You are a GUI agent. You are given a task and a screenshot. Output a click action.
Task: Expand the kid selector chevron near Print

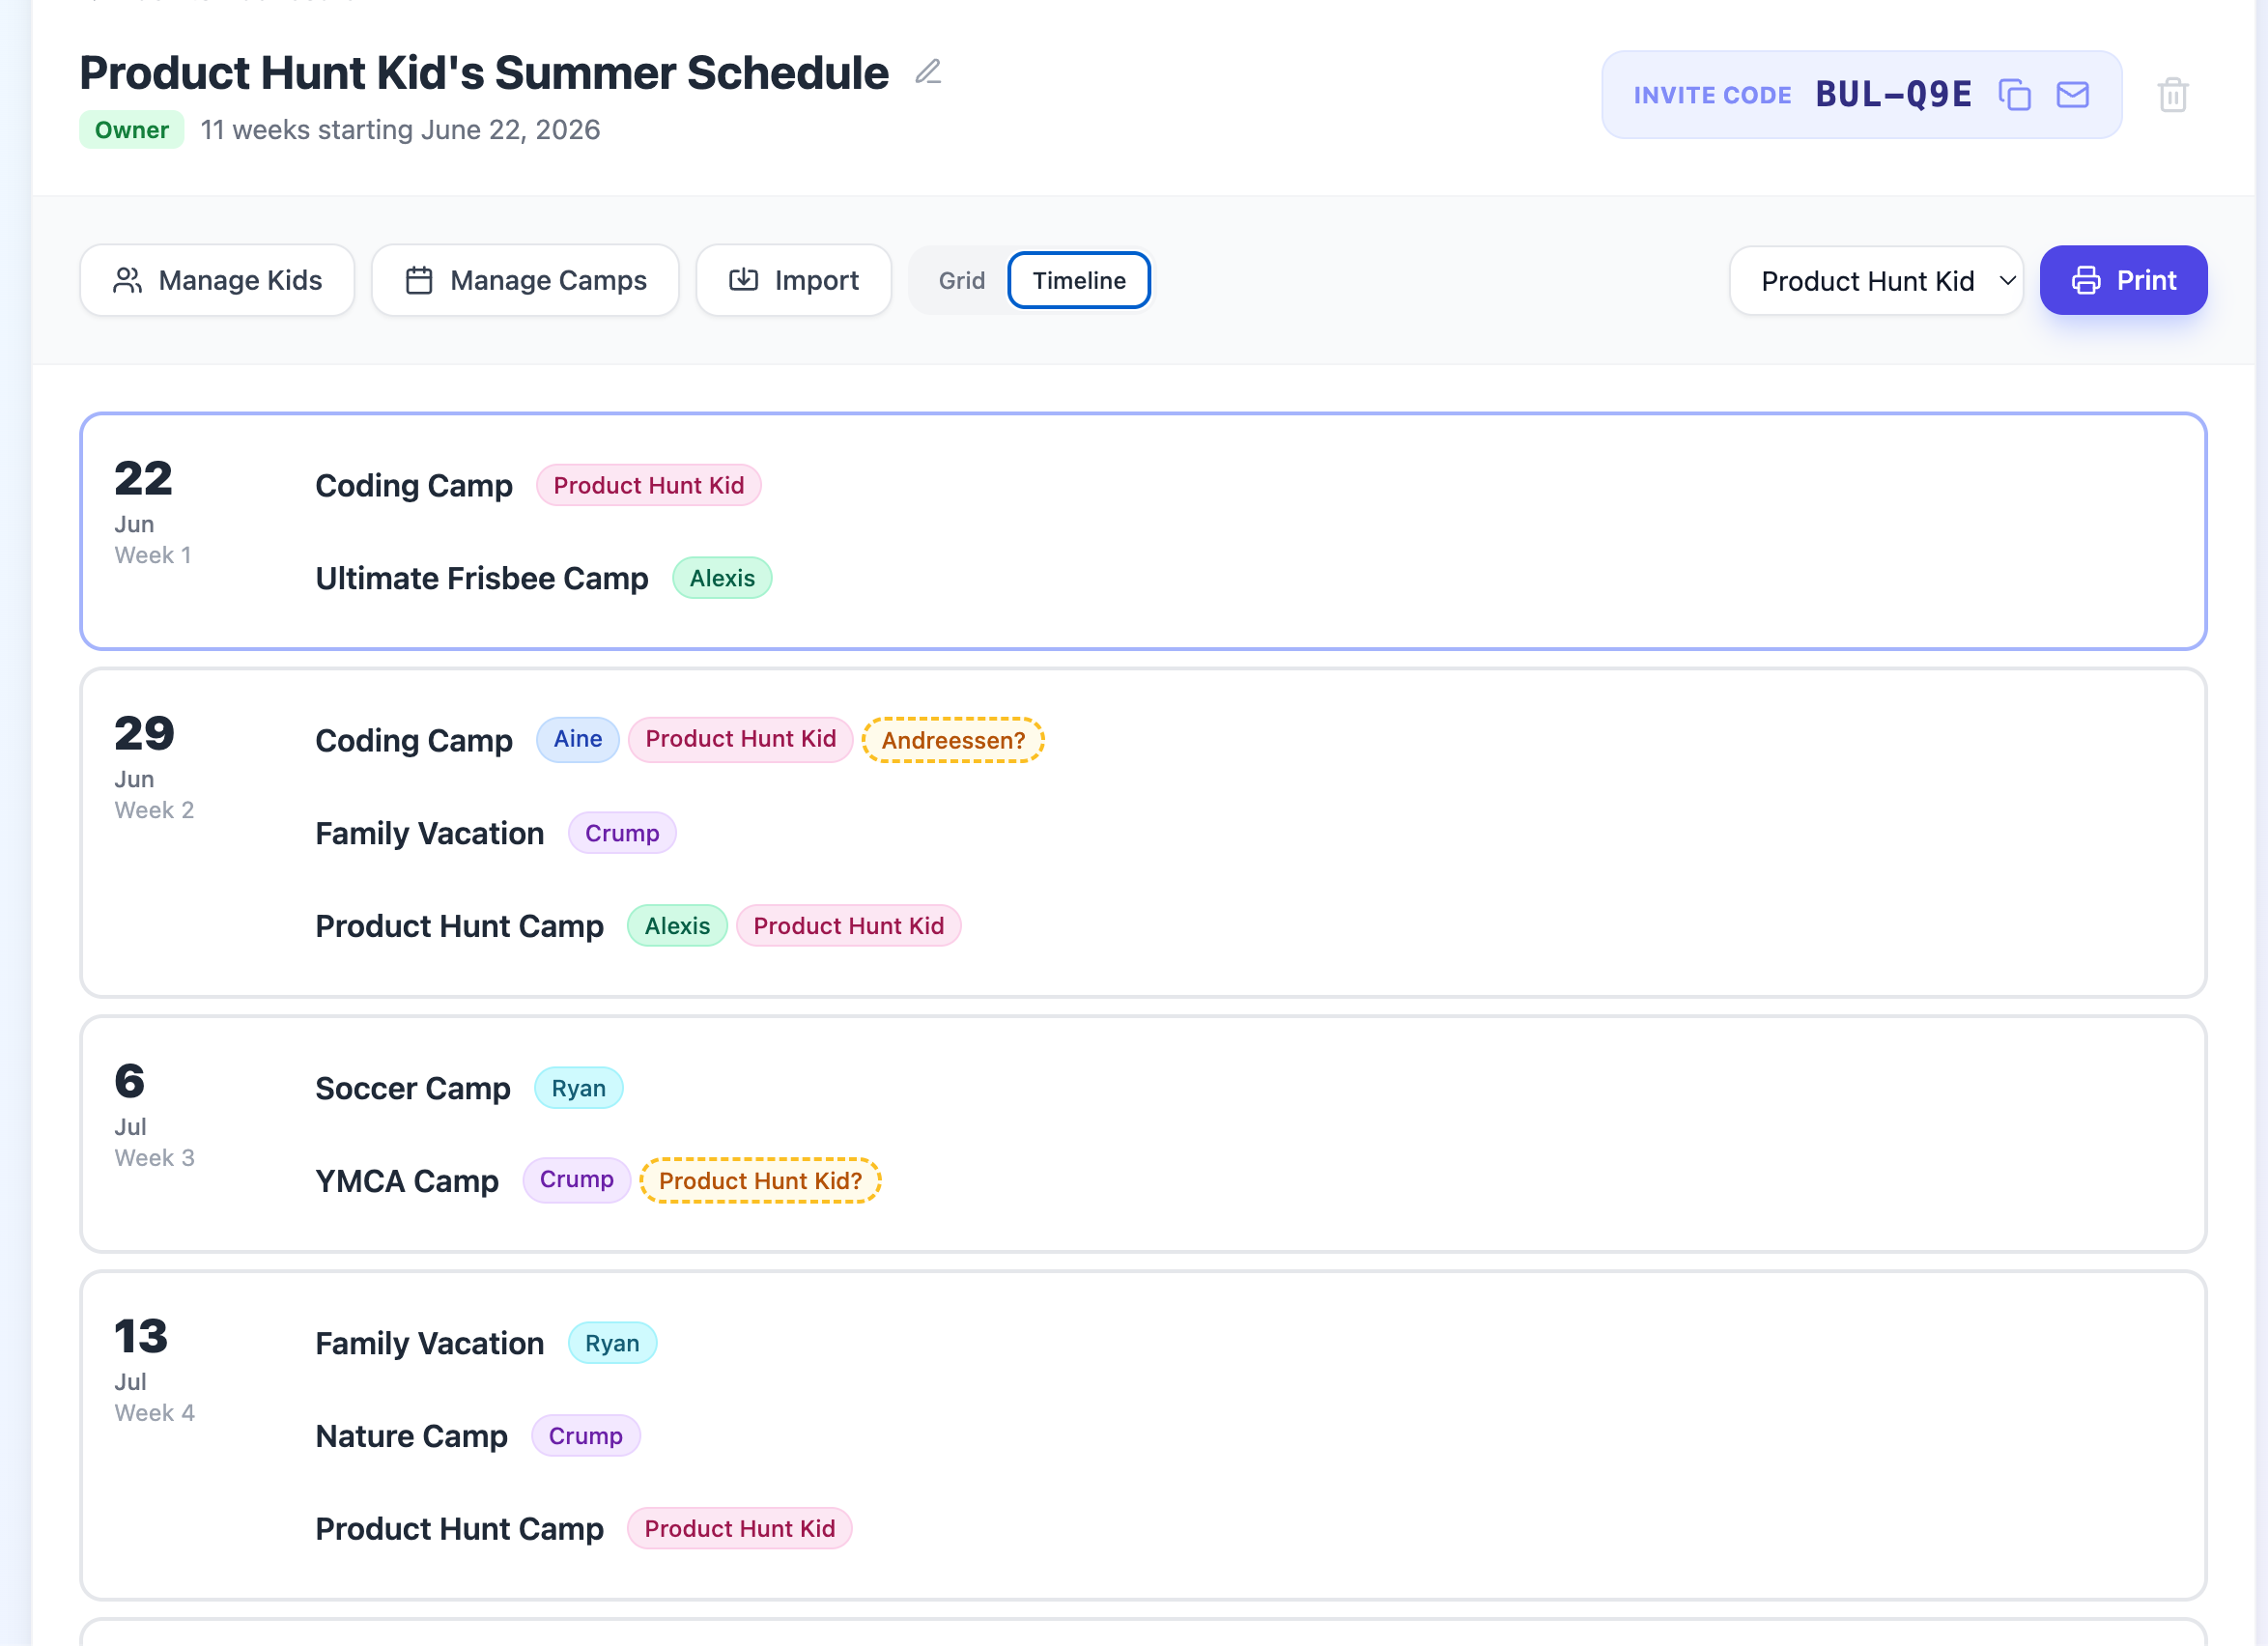pyautogui.click(x=2008, y=281)
